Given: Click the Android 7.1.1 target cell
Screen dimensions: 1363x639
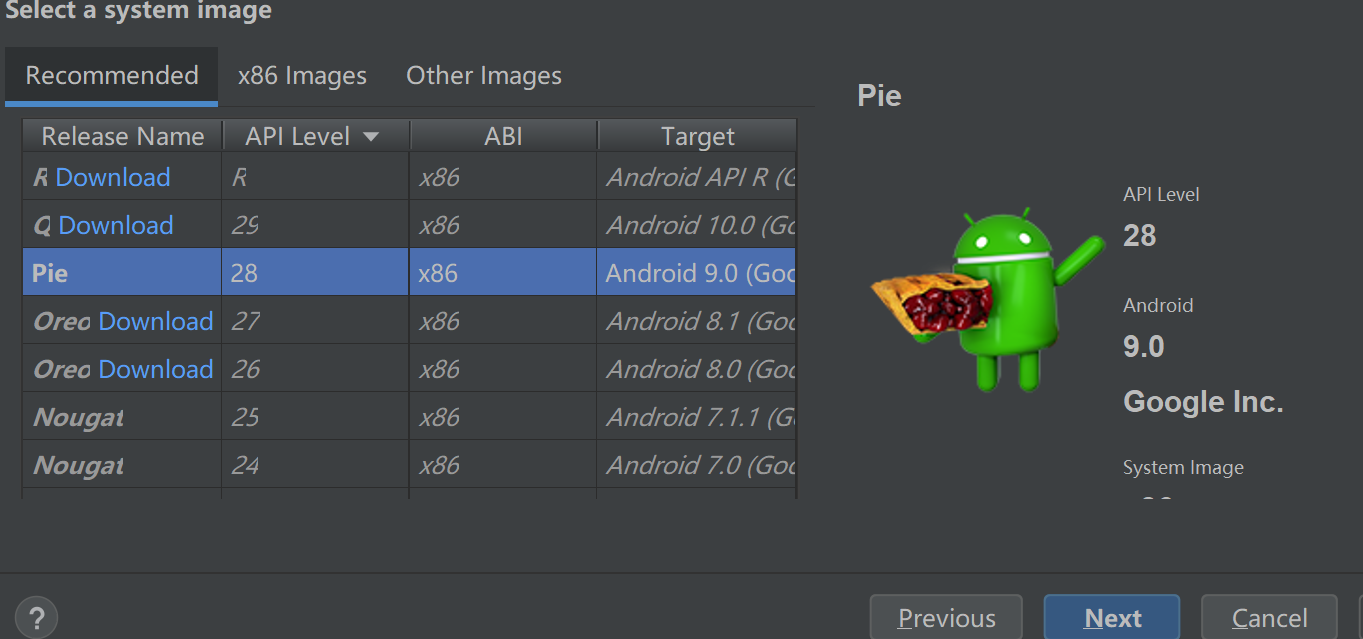Looking at the screenshot, I should (697, 416).
